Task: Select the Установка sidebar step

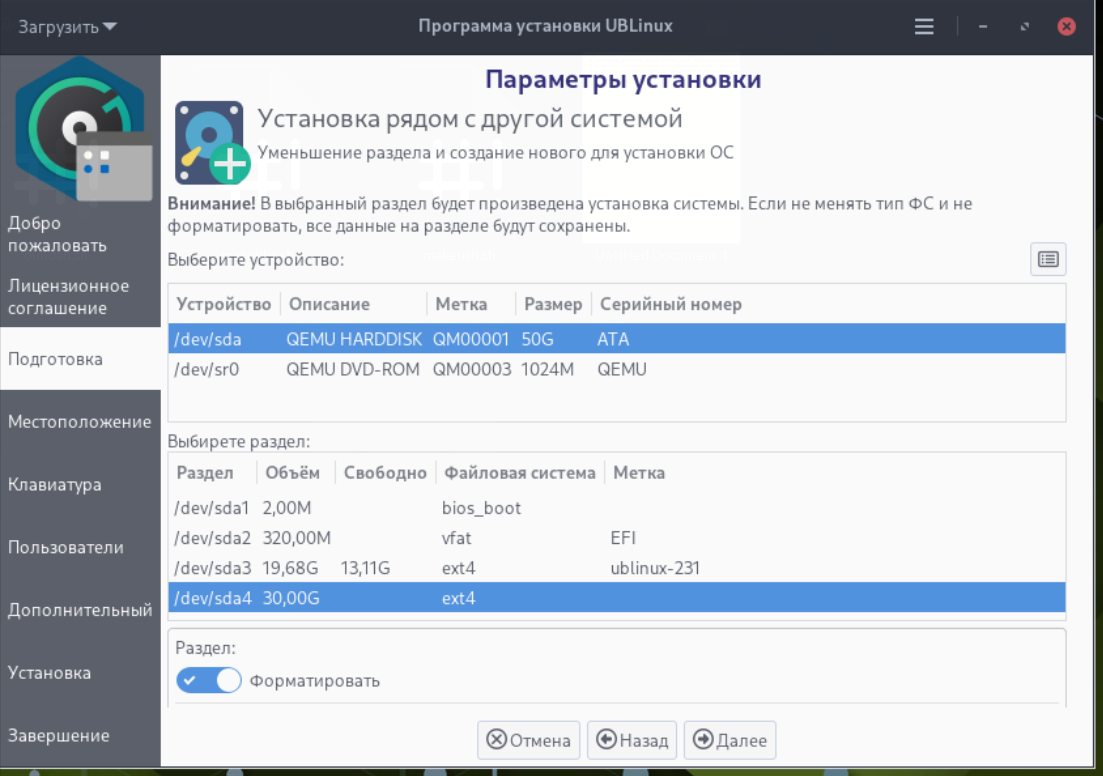Action: [x=80, y=673]
